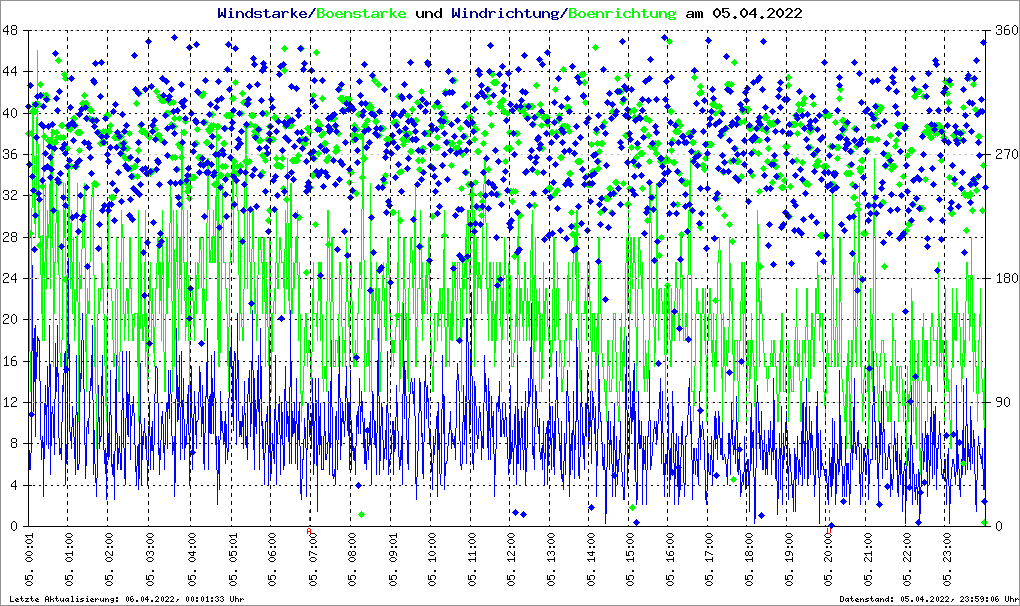
Task: Click the red marker near 20:00 on the axis
Action: tap(829, 531)
